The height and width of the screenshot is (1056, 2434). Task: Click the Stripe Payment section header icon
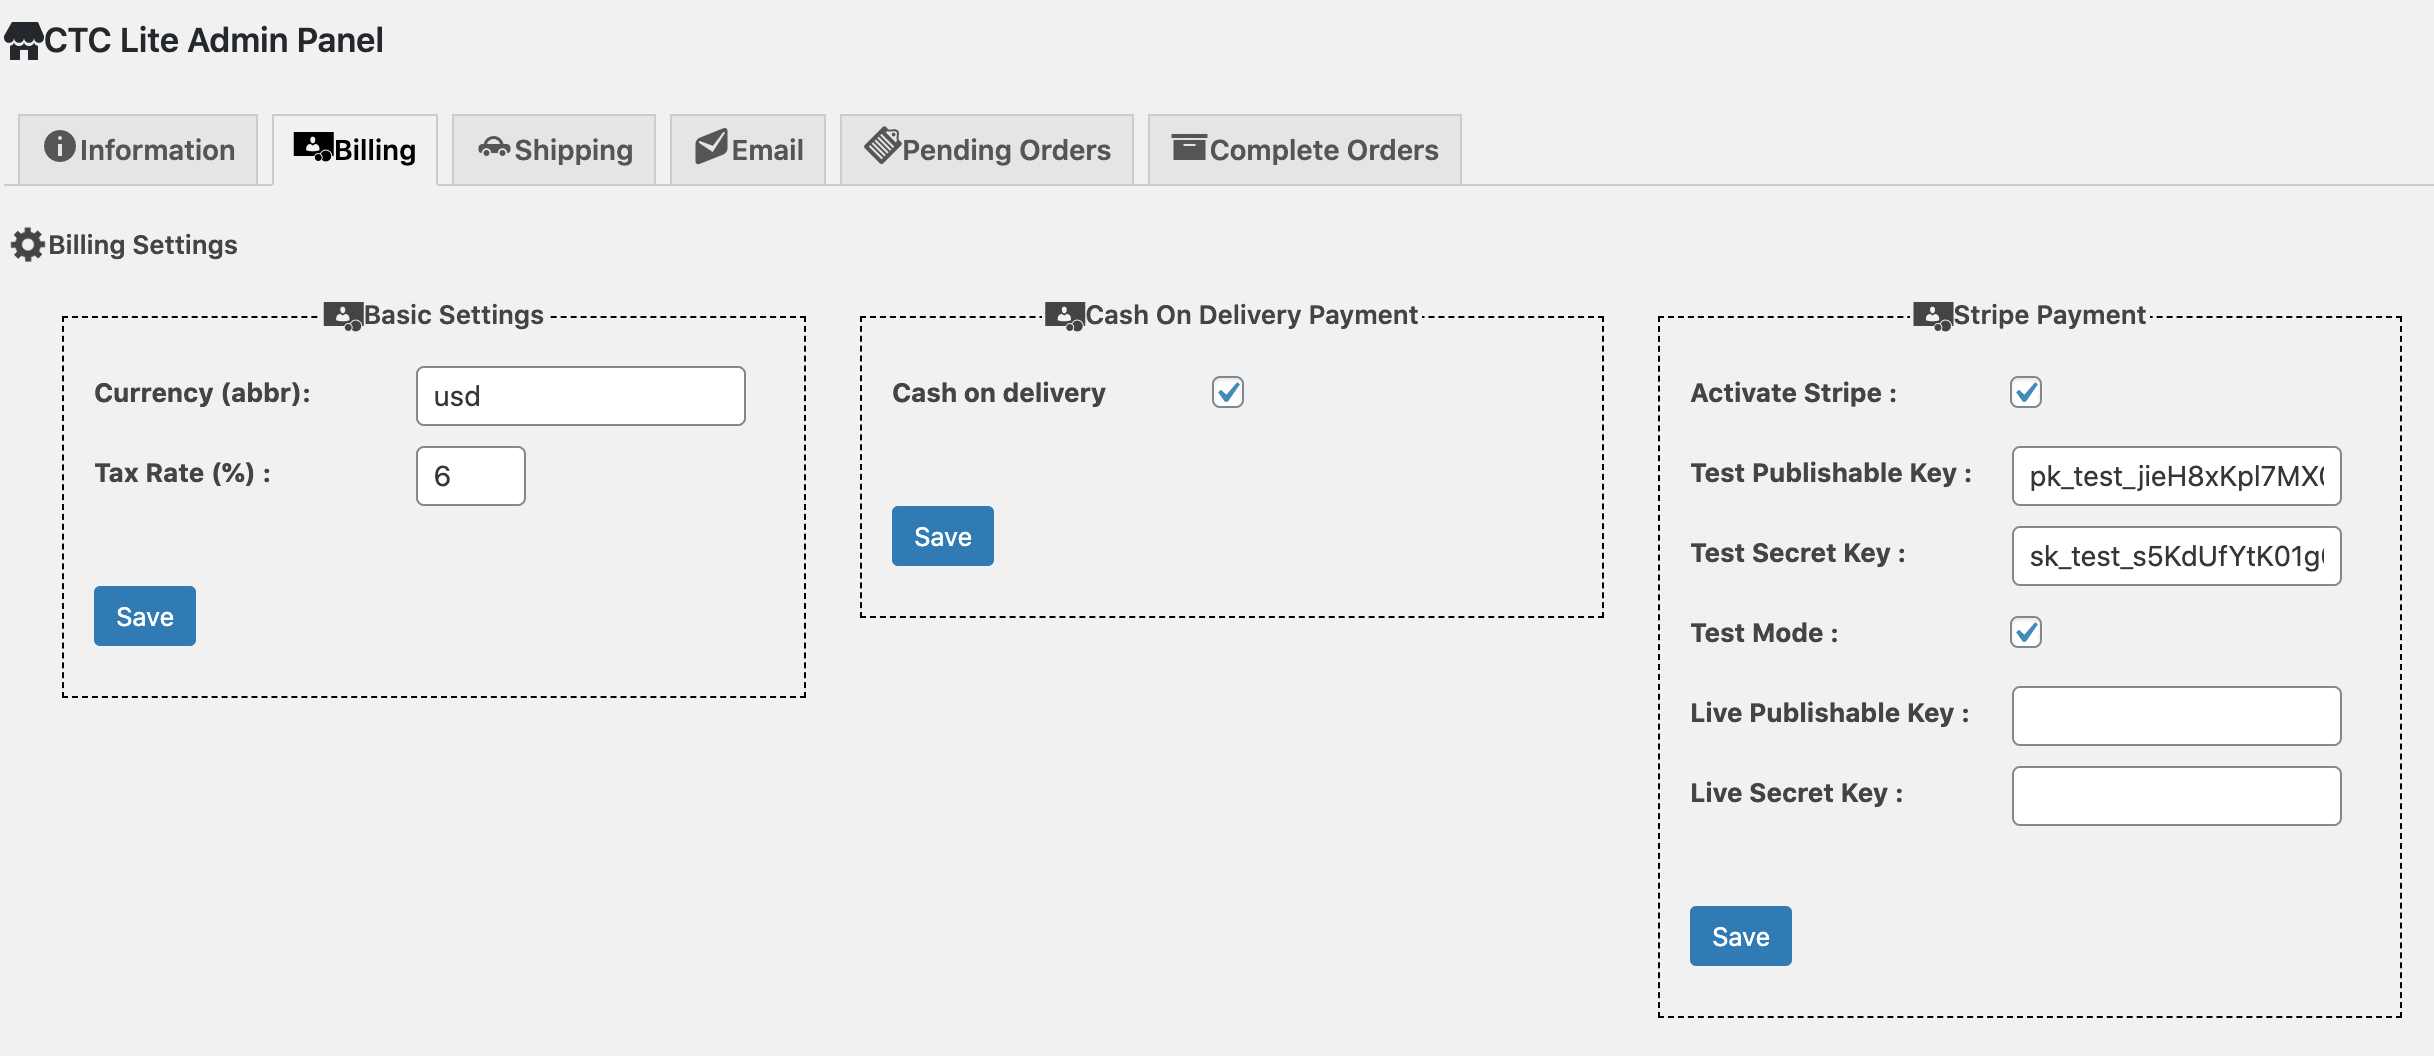(x=1933, y=316)
